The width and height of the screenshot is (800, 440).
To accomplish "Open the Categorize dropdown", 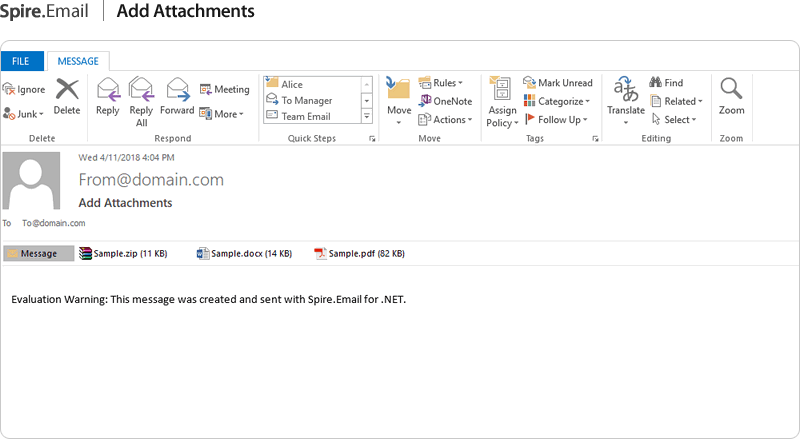I will click(557, 101).
